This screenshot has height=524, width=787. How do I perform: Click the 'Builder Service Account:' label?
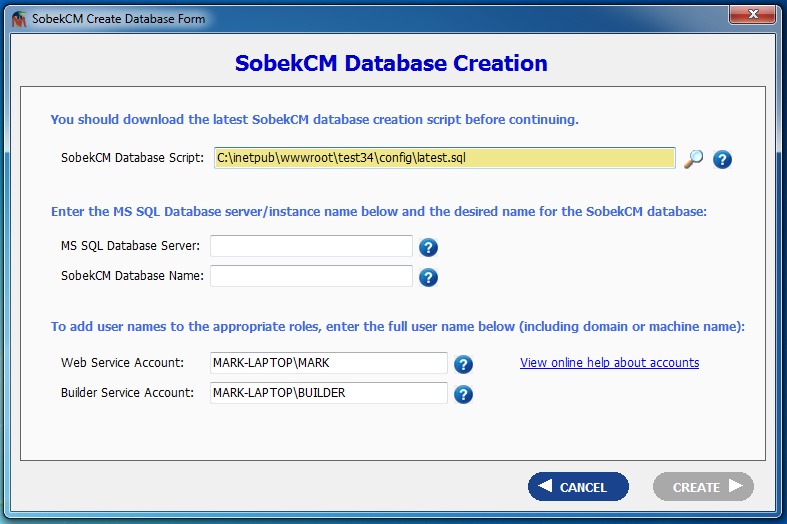tap(127, 392)
